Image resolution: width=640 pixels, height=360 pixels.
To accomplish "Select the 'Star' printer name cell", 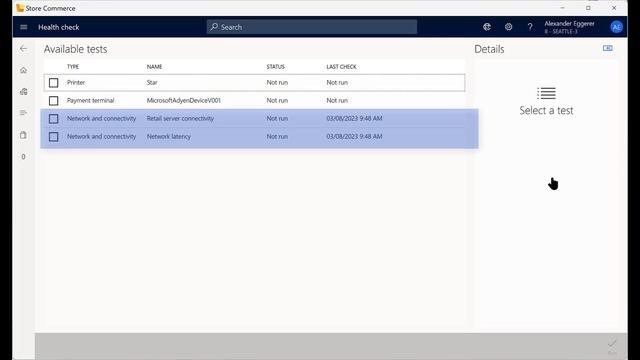I will pos(152,82).
